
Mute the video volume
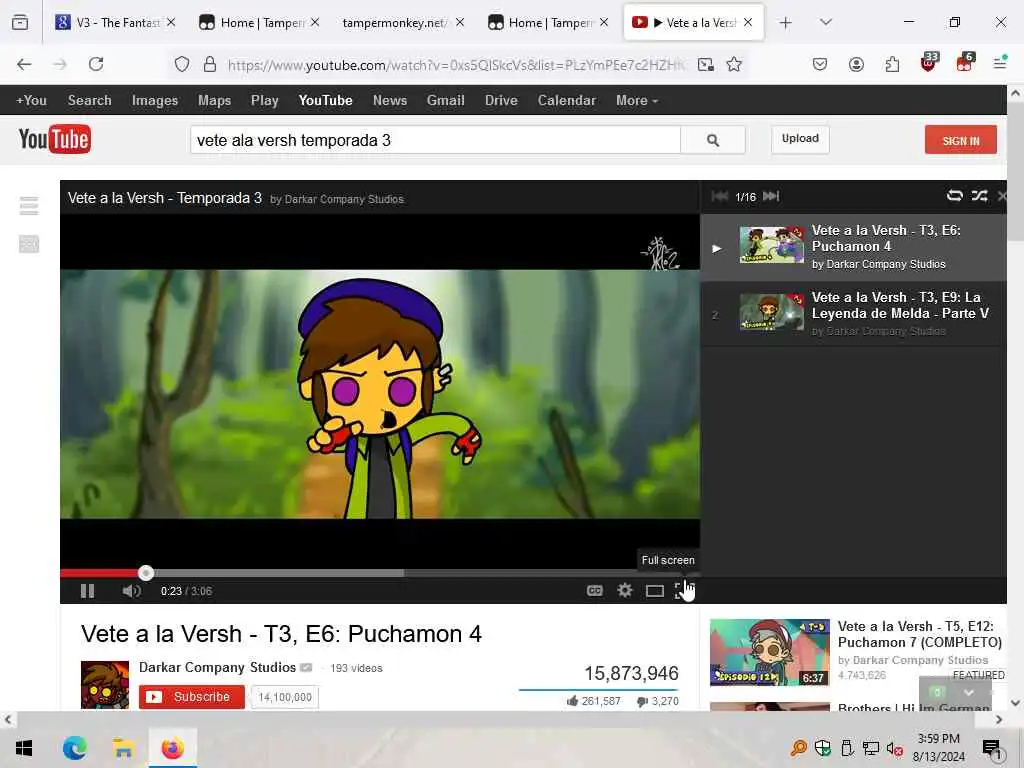click(131, 591)
